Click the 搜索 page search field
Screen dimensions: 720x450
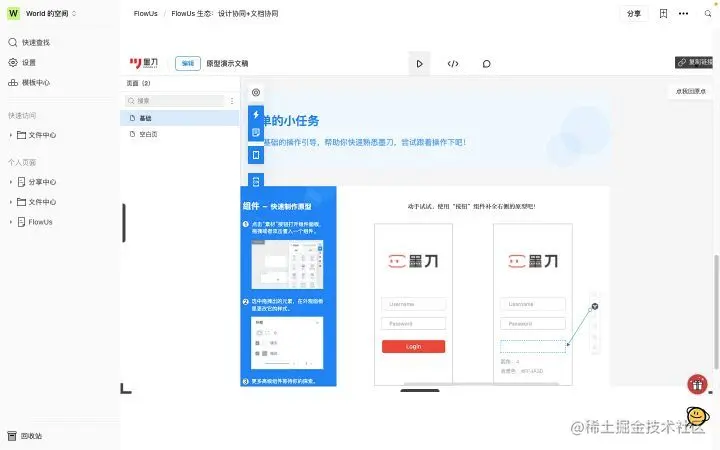(x=174, y=101)
